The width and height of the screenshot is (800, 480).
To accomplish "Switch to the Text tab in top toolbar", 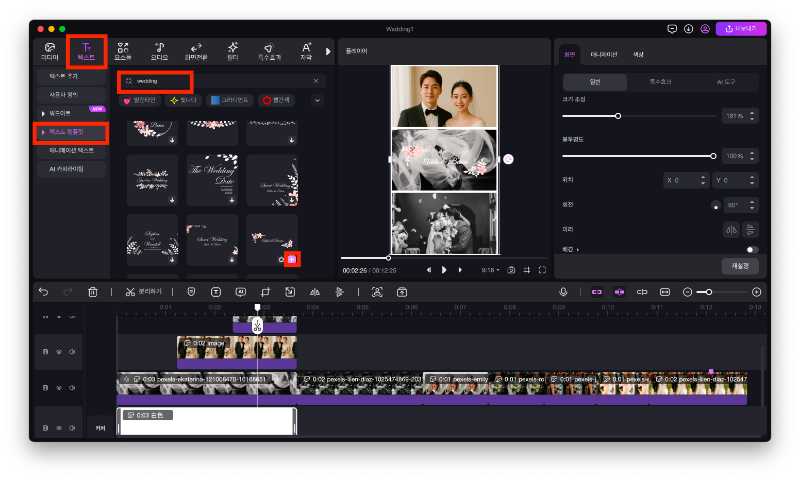I will [x=86, y=50].
